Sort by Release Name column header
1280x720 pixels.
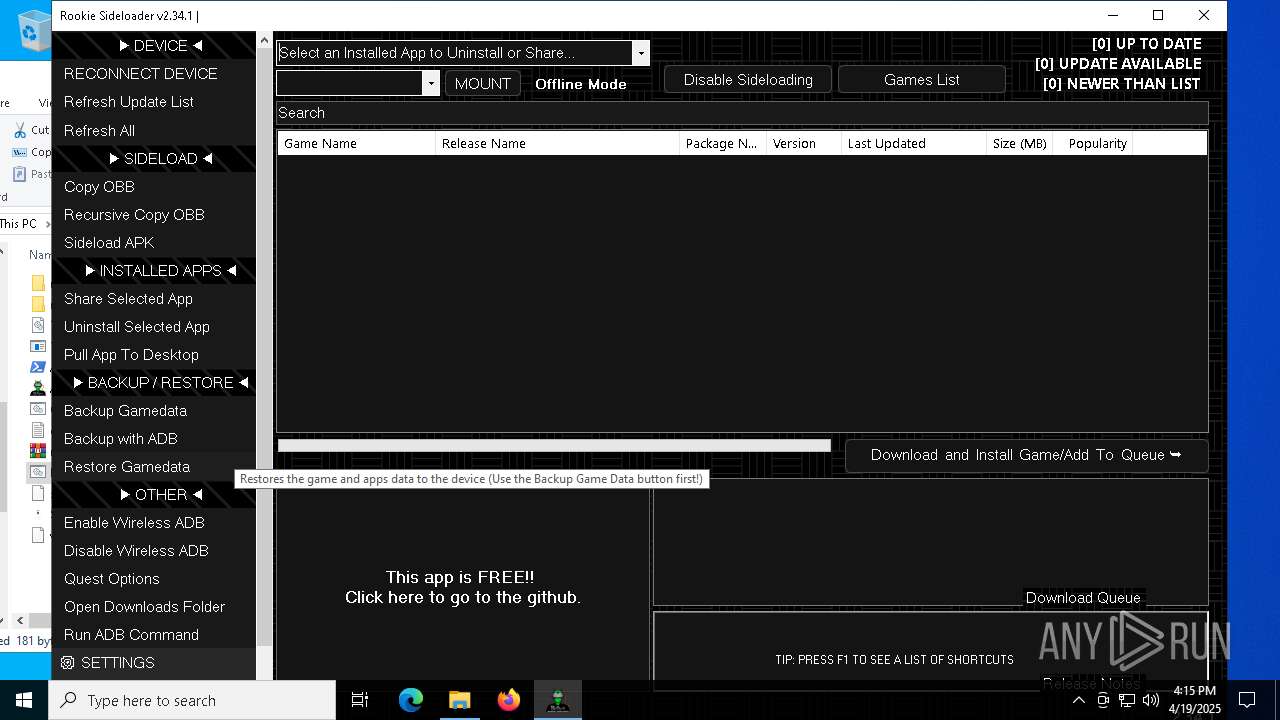pos(557,143)
